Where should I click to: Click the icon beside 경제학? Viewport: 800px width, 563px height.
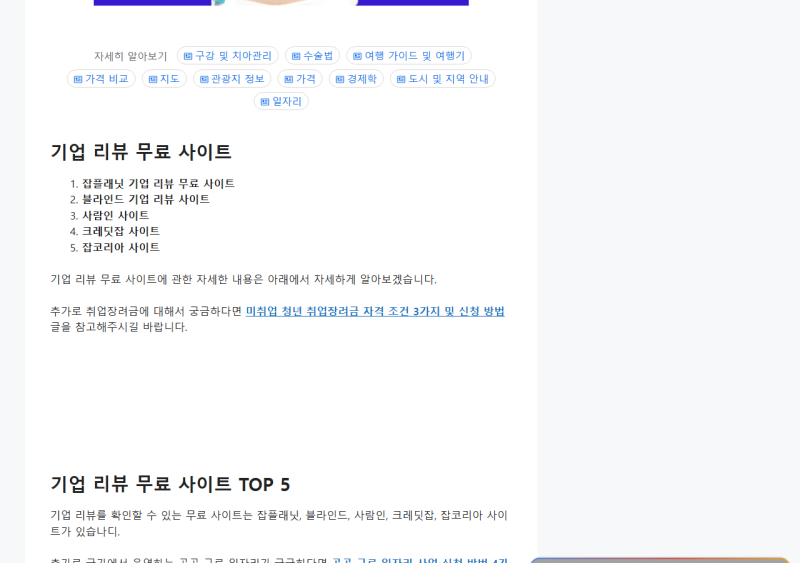(x=339, y=79)
